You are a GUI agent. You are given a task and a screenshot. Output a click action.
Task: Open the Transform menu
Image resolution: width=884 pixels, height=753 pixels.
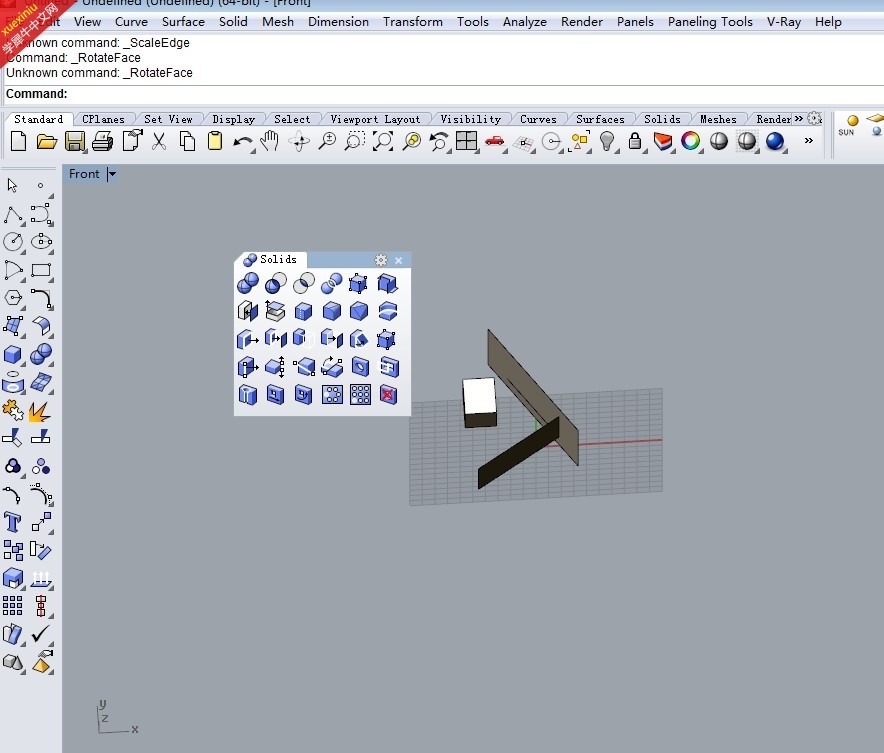click(413, 22)
